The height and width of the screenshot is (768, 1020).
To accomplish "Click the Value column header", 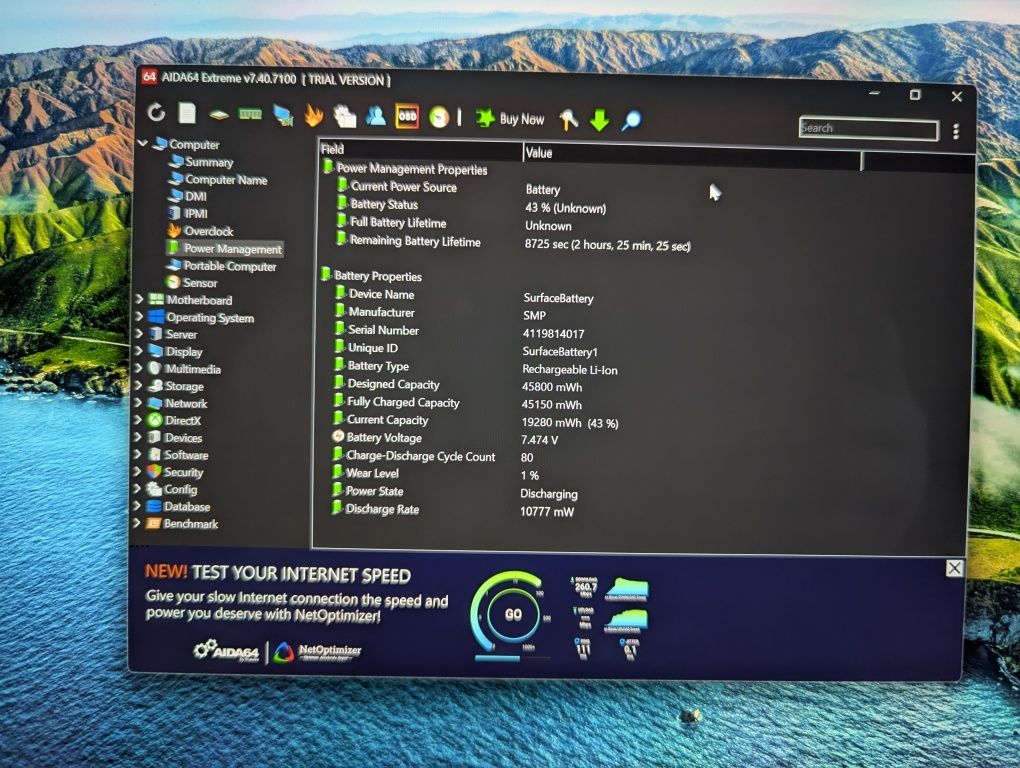I will [x=691, y=156].
